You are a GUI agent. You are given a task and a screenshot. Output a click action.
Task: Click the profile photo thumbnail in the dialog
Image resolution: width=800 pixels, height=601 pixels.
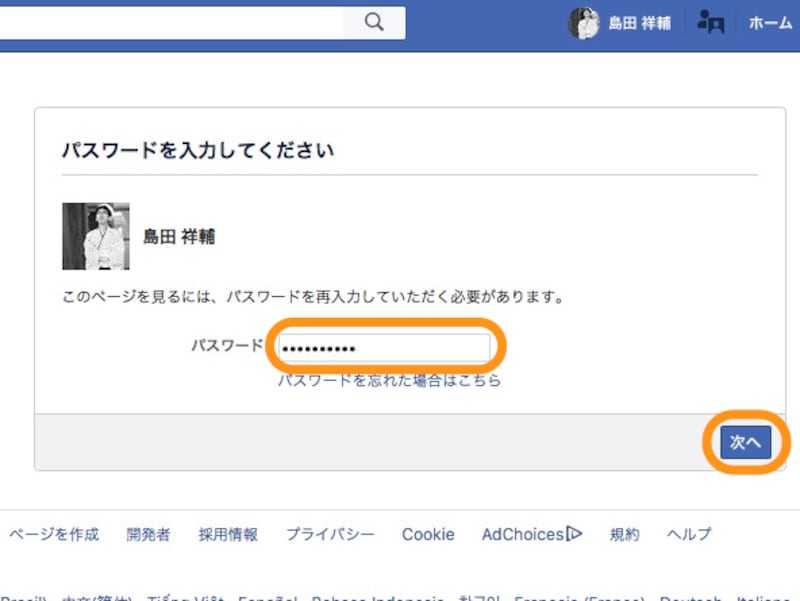coord(95,236)
